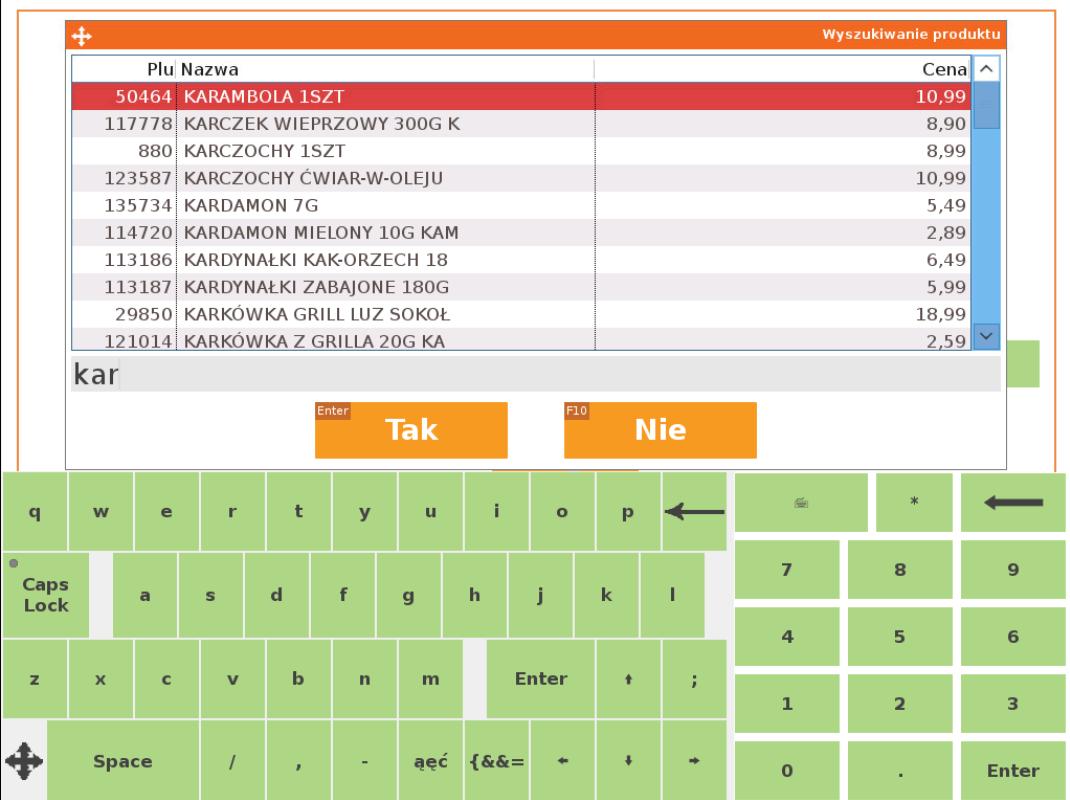
Task: Click the product list scrollbar thumb
Action: (x=986, y=106)
